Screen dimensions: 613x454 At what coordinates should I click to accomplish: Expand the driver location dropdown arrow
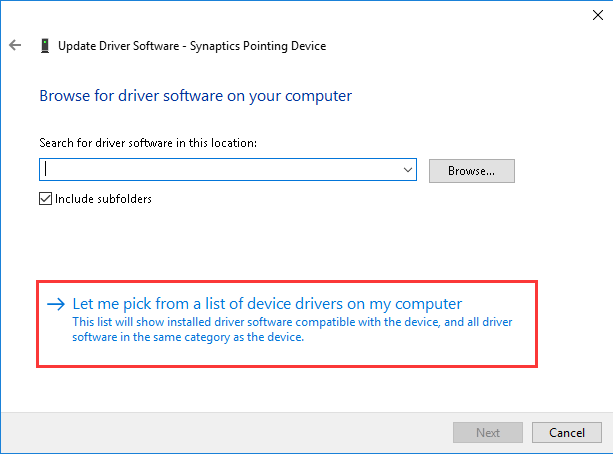tap(408, 170)
